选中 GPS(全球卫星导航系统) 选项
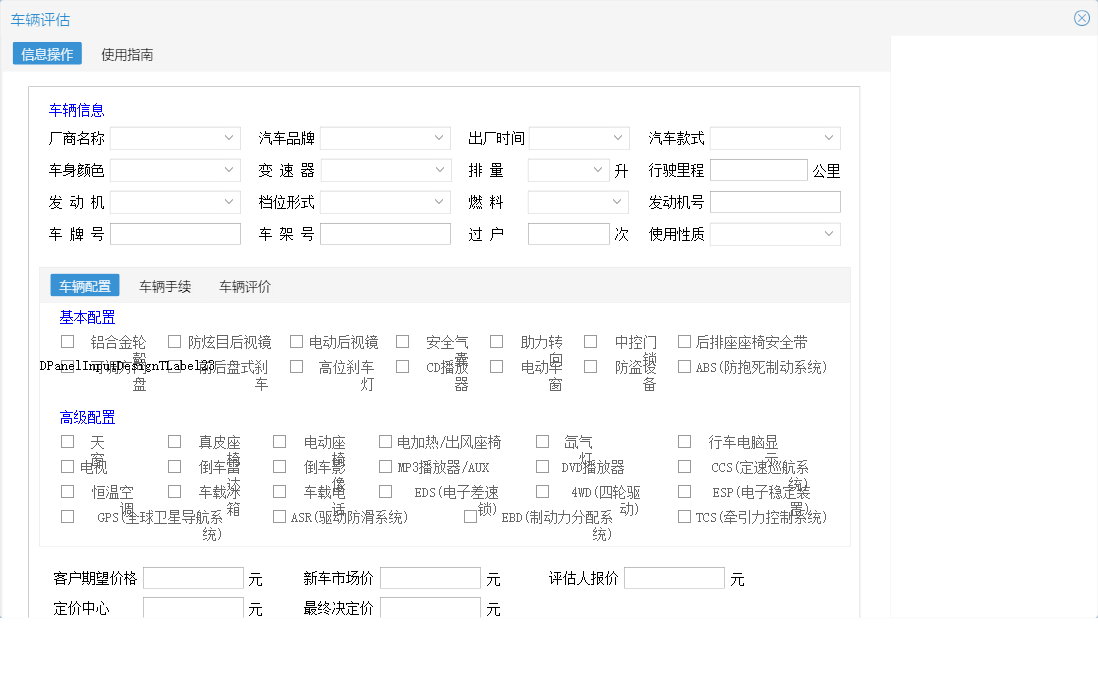The height and width of the screenshot is (687, 1098). (x=67, y=515)
